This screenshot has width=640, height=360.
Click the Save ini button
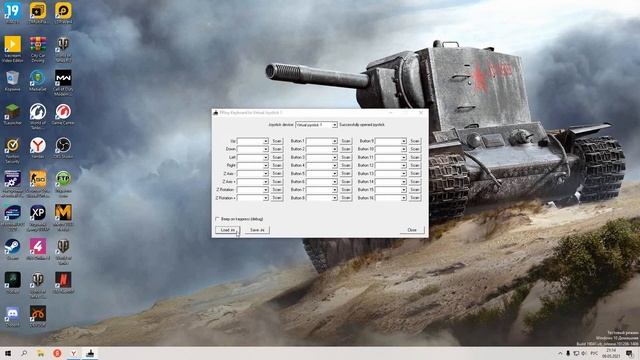pos(257,230)
